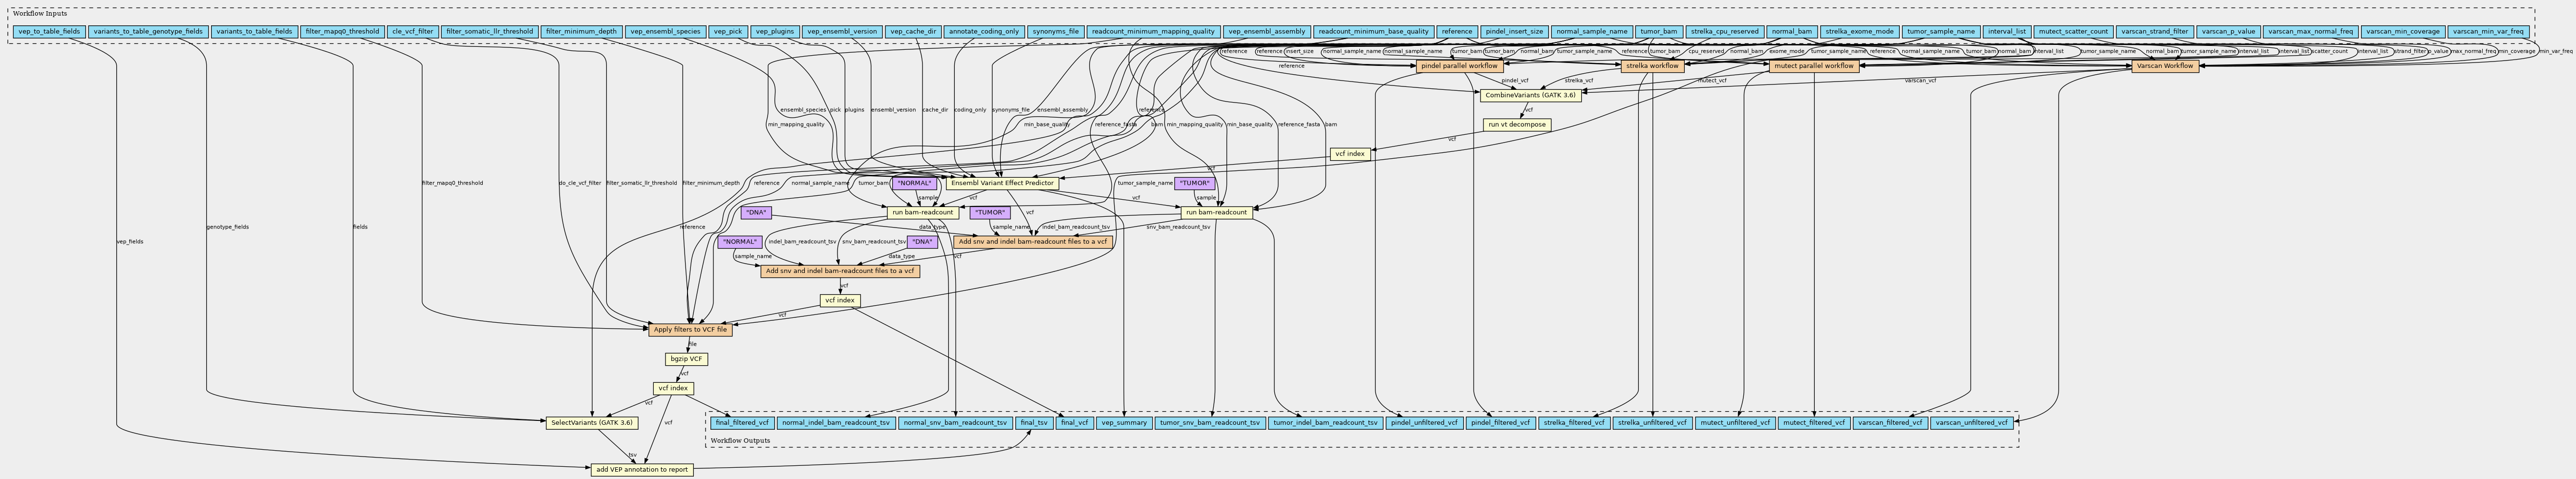The width and height of the screenshot is (2576, 479).
Task: Click the bgzip VCF node
Action: click(x=686, y=359)
